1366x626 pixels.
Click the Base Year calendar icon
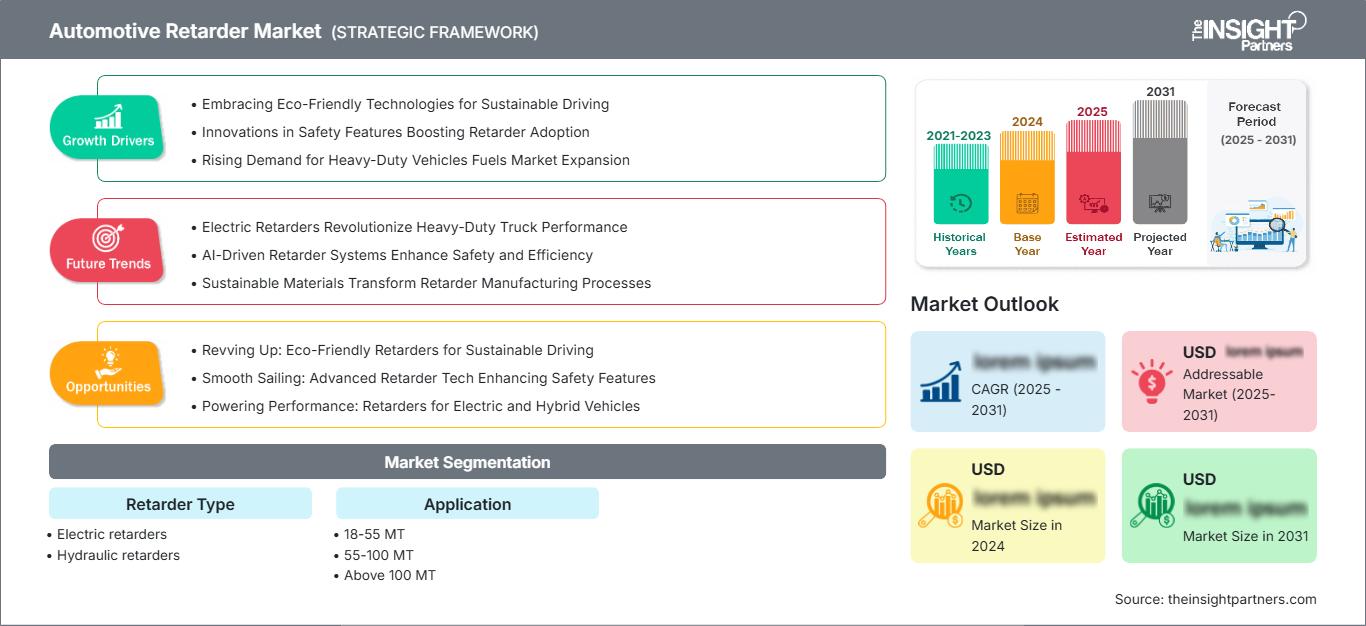tap(1027, 204)
